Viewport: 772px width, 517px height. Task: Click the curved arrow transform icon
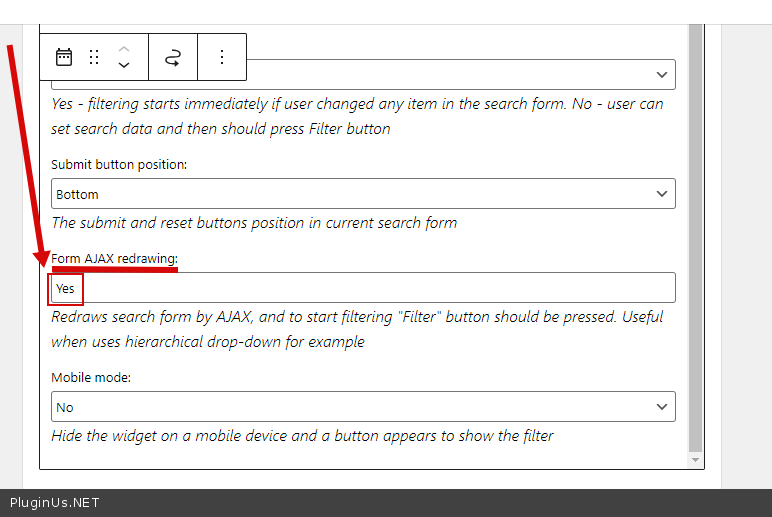[x=173, y=57]
